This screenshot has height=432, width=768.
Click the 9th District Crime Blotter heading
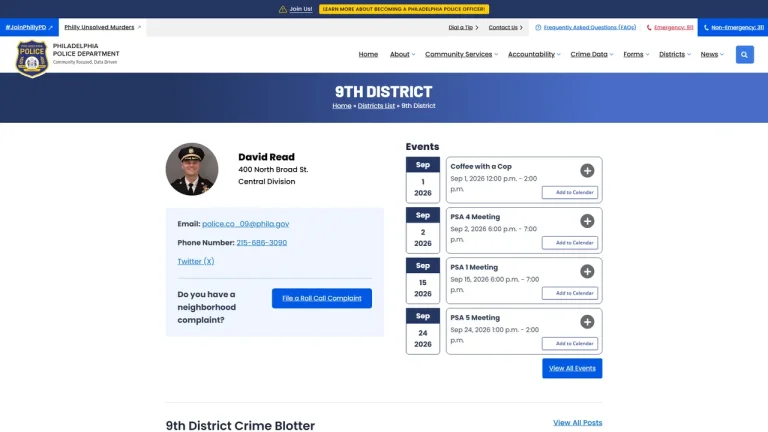click(240, 426)
